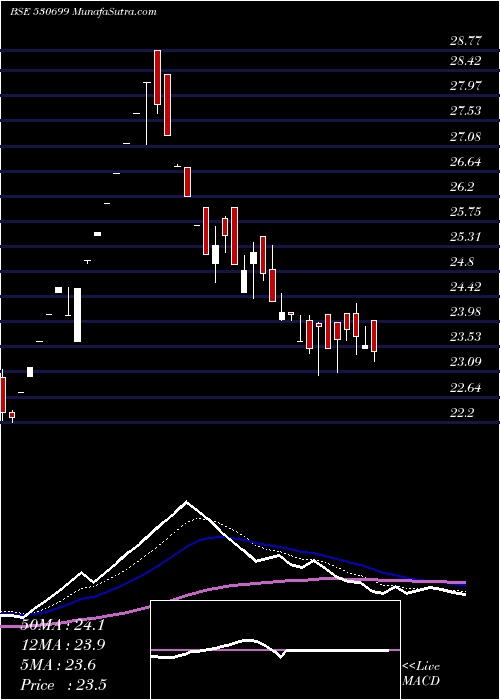Image resolution: width=500 pixels, height=700 pixels.
Task: Click inside the MACD inset chart box
Action: coord(275,650)
